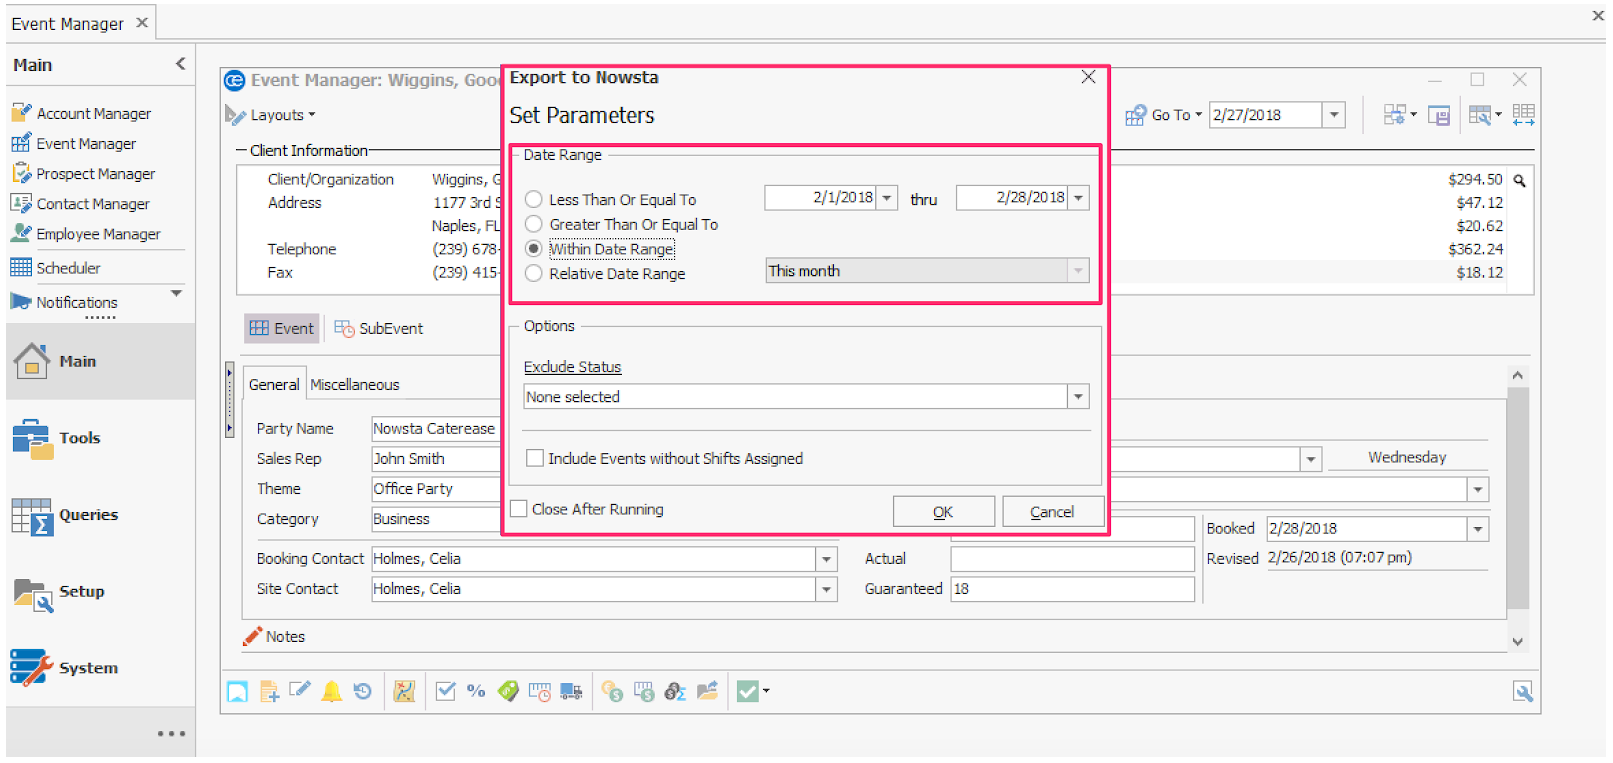The image size is (1613, 763).
Task: Open the Notes section
Action: coord(274,636)
